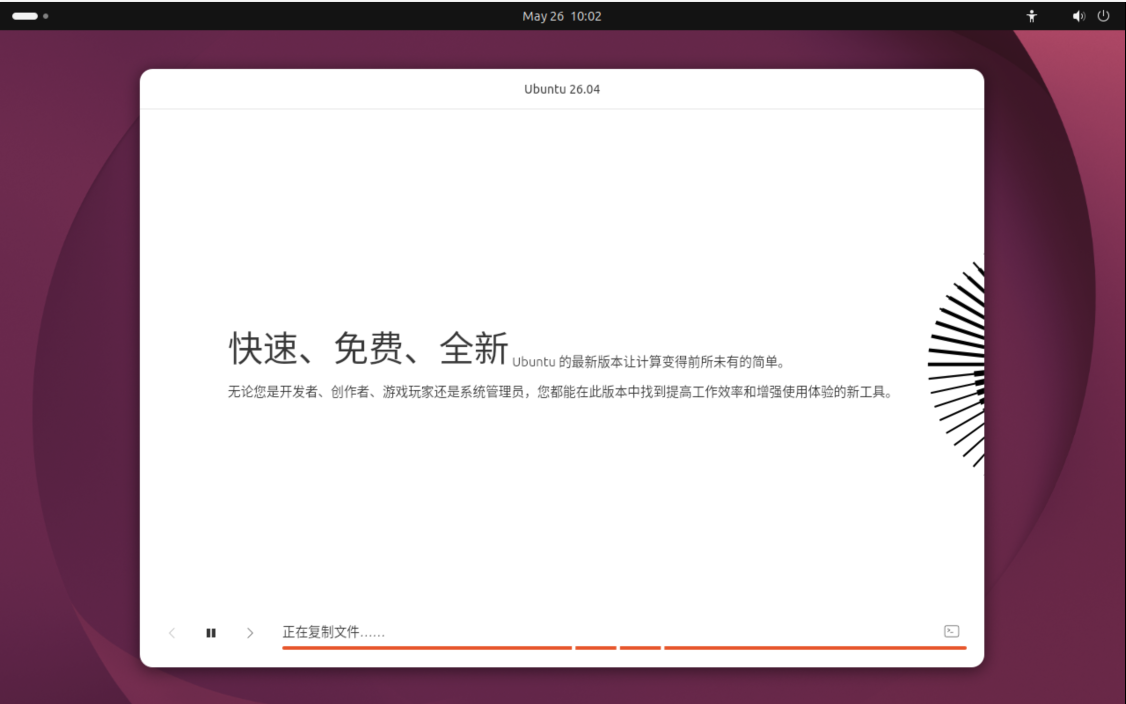Click the first long progress bar segment
The height and width of the screenshot is (704, 1126).
click(x=427, y=648)
